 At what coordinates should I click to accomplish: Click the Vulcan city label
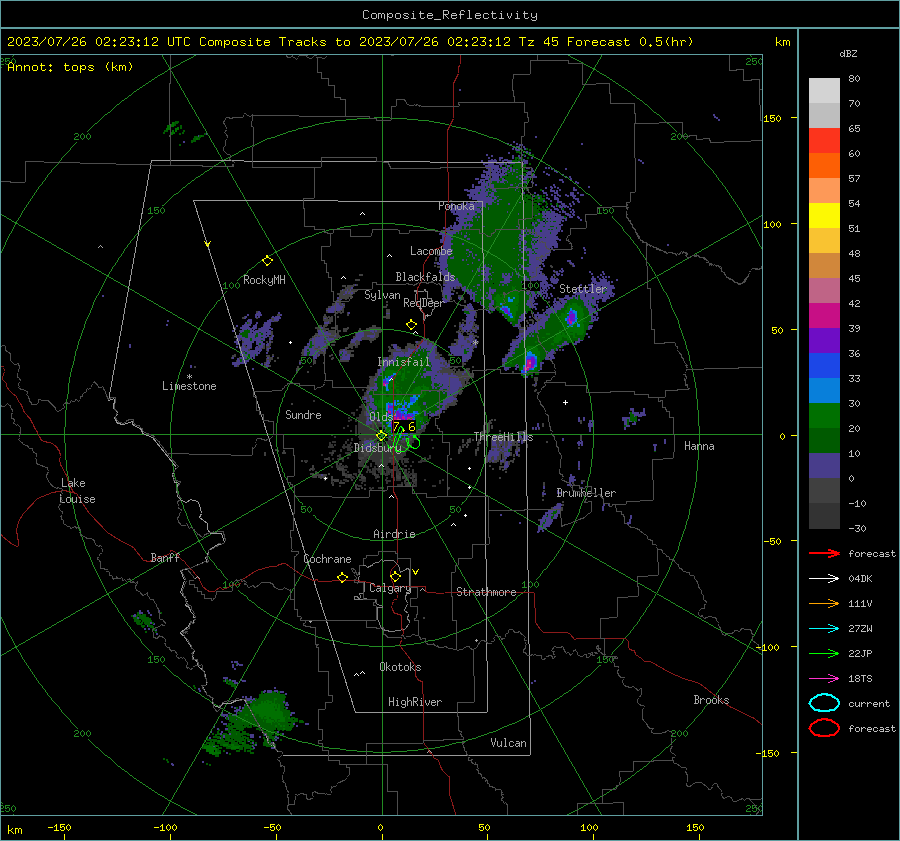click(508, 743)
